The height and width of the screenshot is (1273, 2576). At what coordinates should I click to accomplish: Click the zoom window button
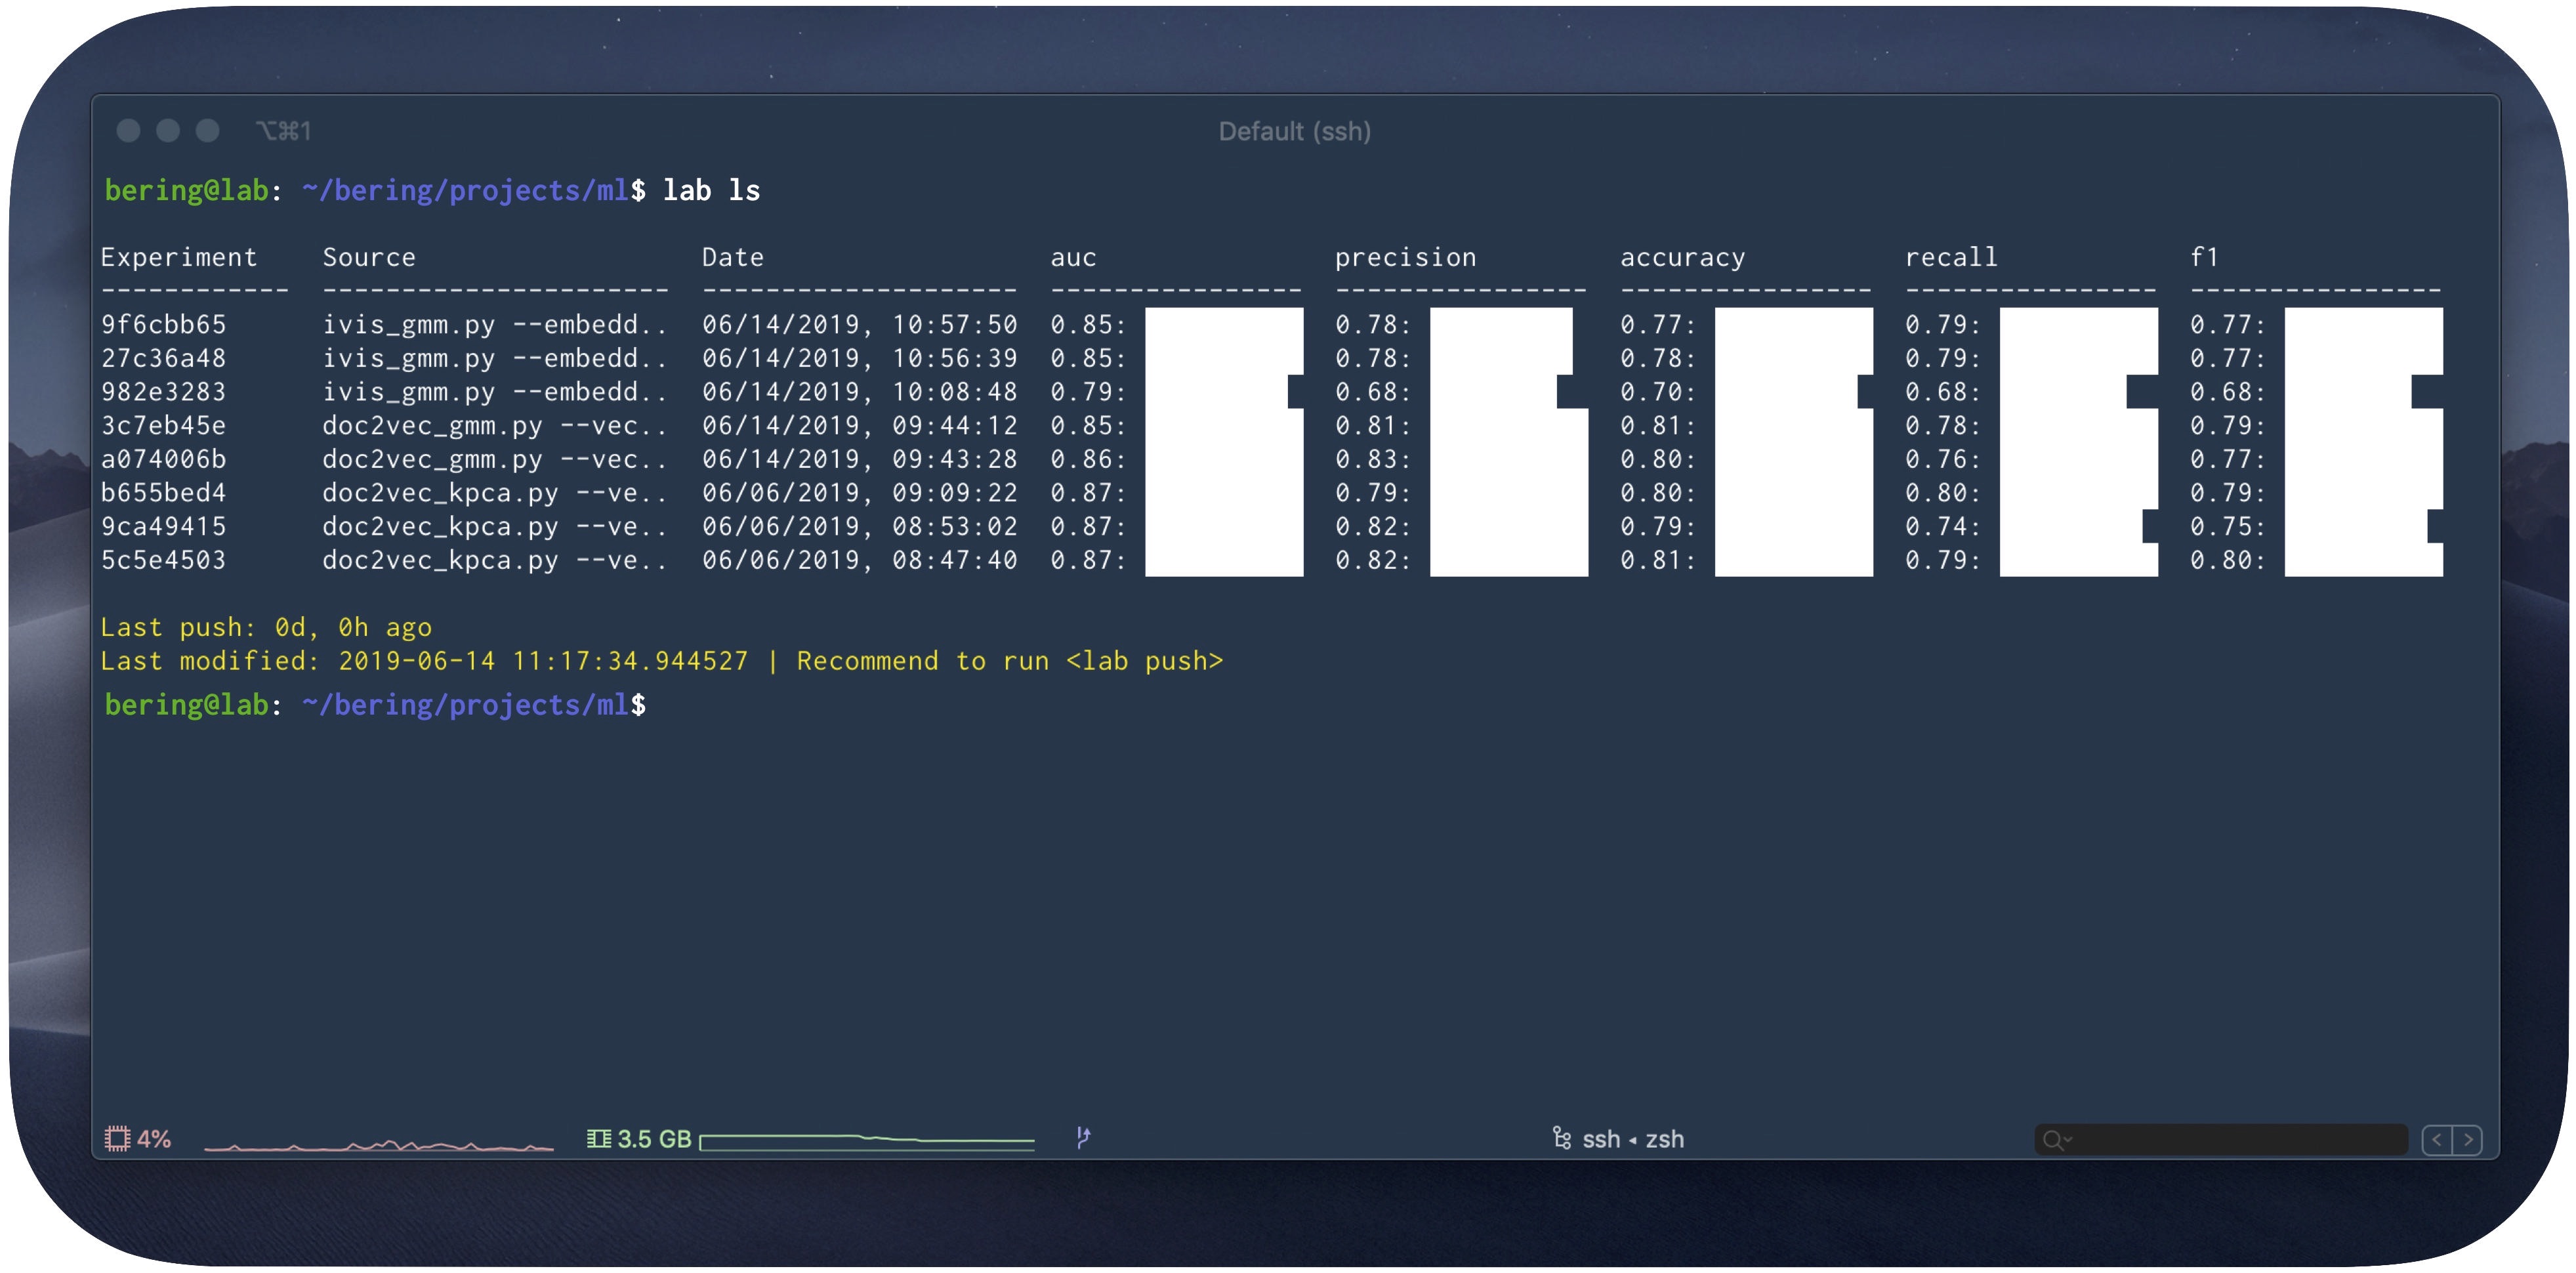point(207,130)
